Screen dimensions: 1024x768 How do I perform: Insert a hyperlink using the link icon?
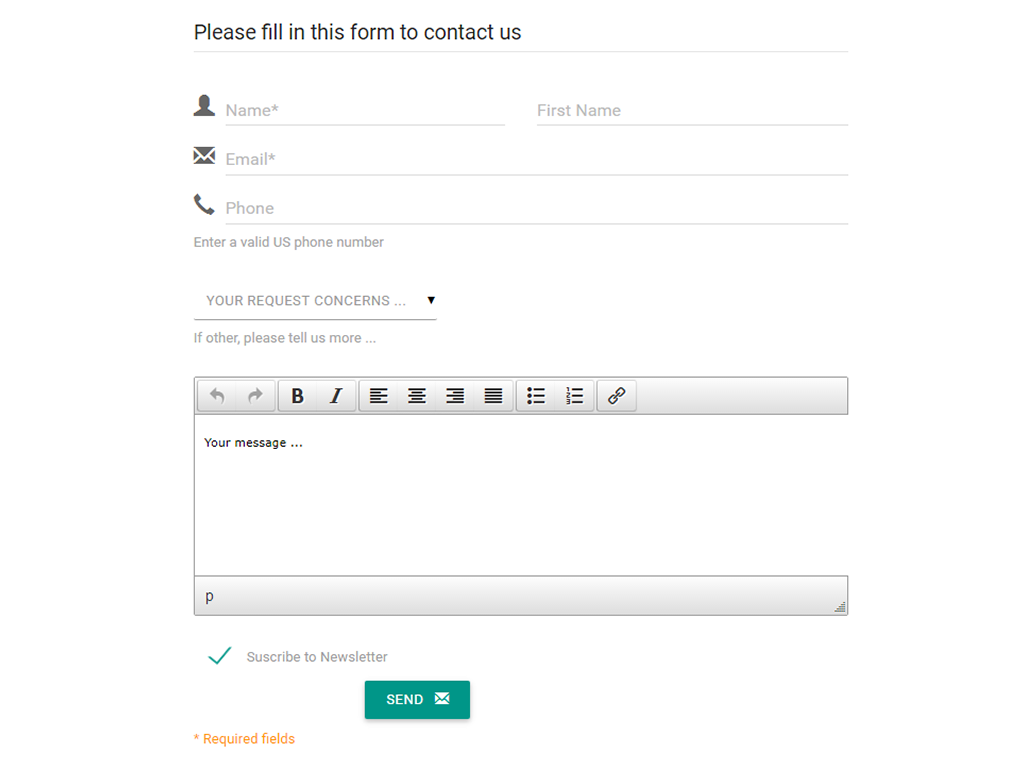coord(616,396)
